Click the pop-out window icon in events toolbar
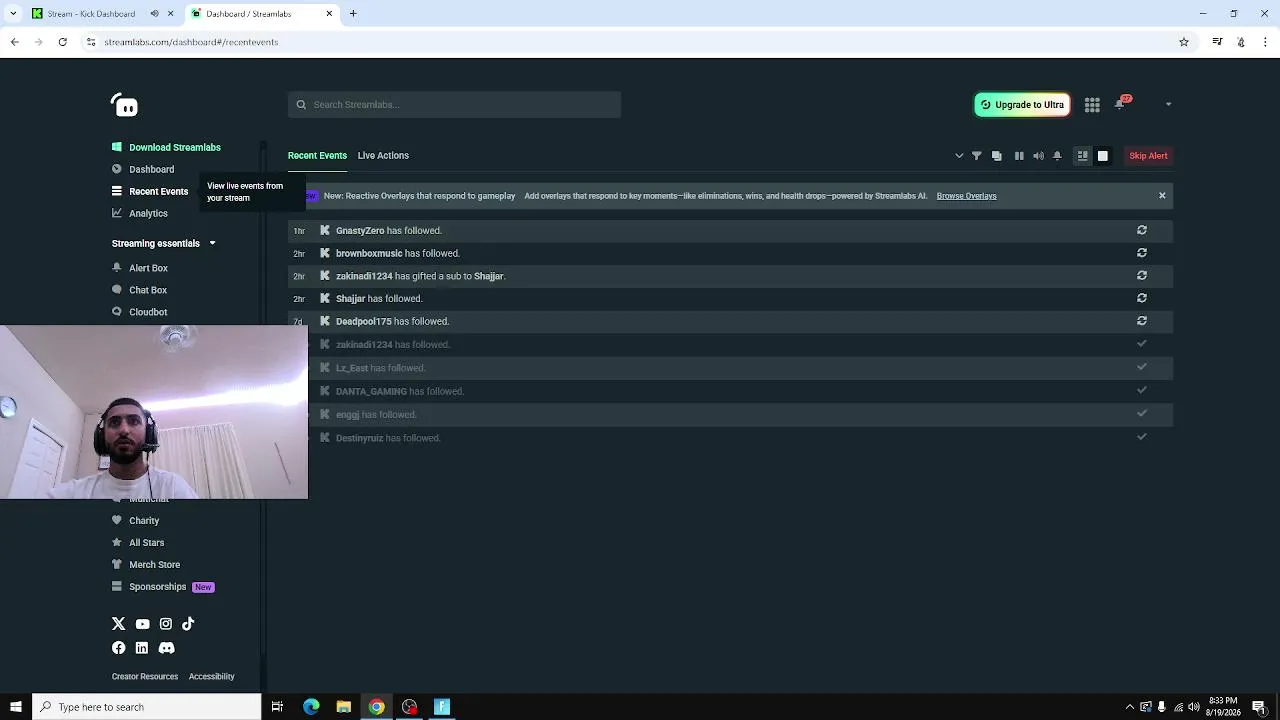 (997, 156)
